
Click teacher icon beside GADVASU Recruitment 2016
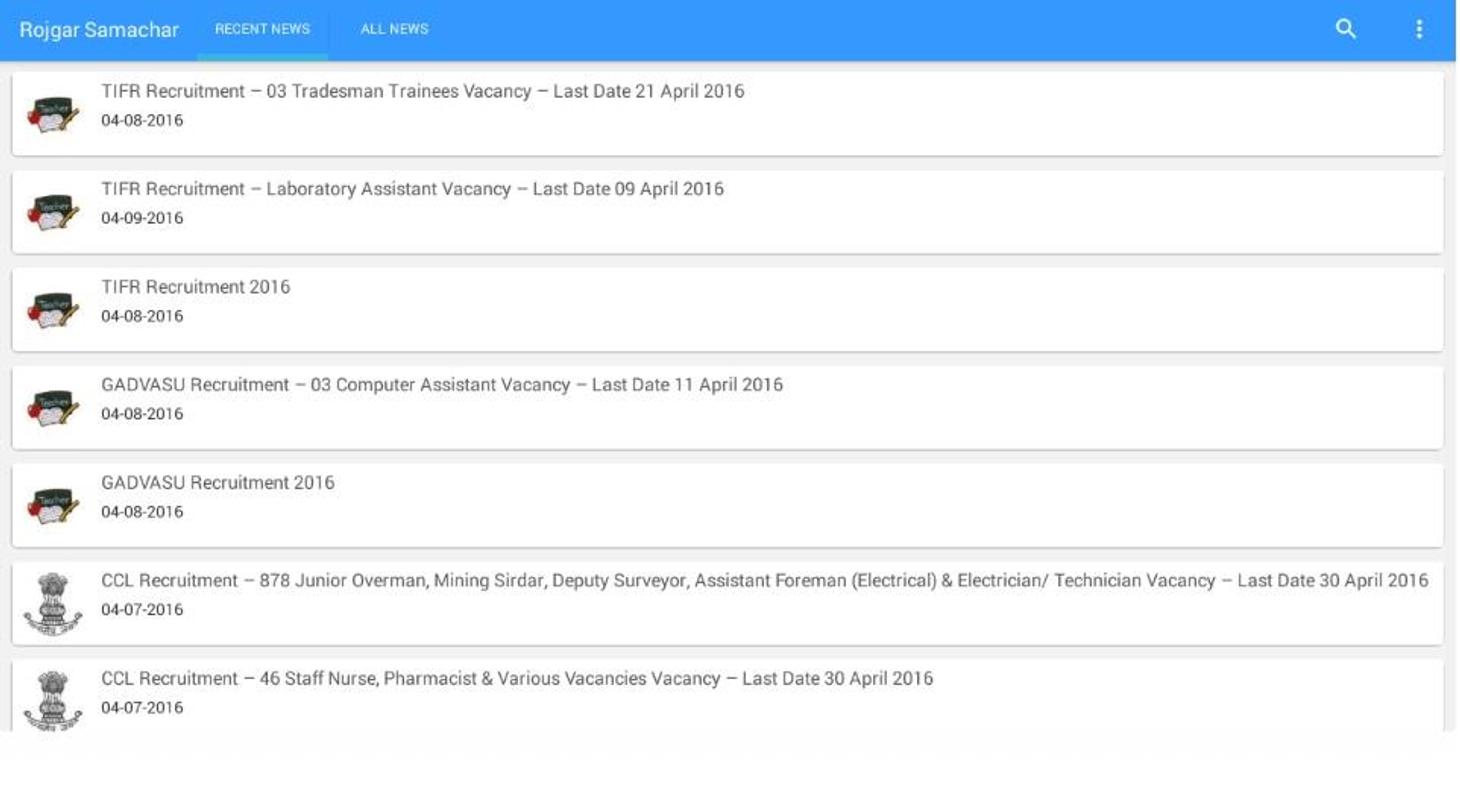point(53,506)
